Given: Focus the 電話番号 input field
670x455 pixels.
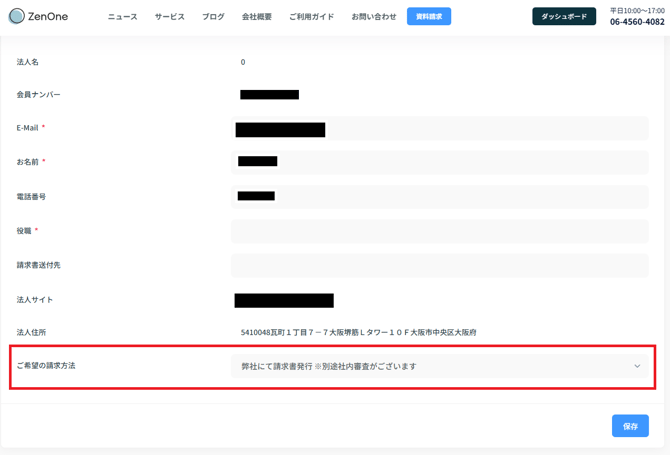Looking at the screenshot, I should [440, 197].
